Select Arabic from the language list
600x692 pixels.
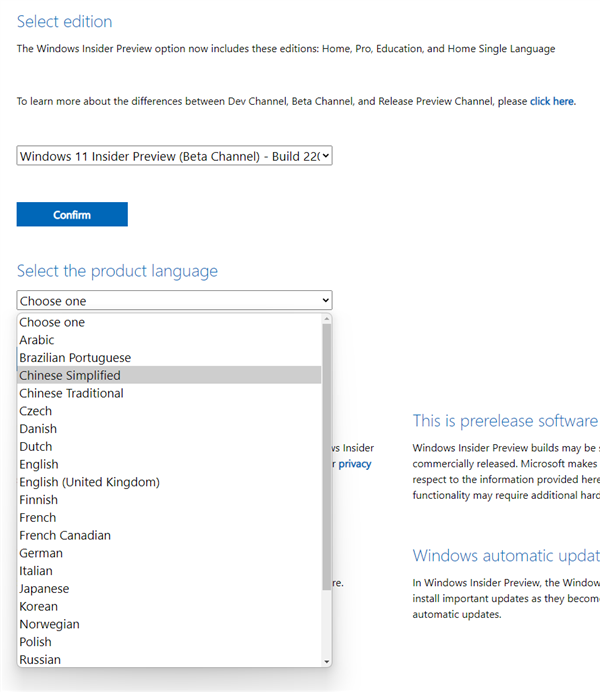coord(37,340)
